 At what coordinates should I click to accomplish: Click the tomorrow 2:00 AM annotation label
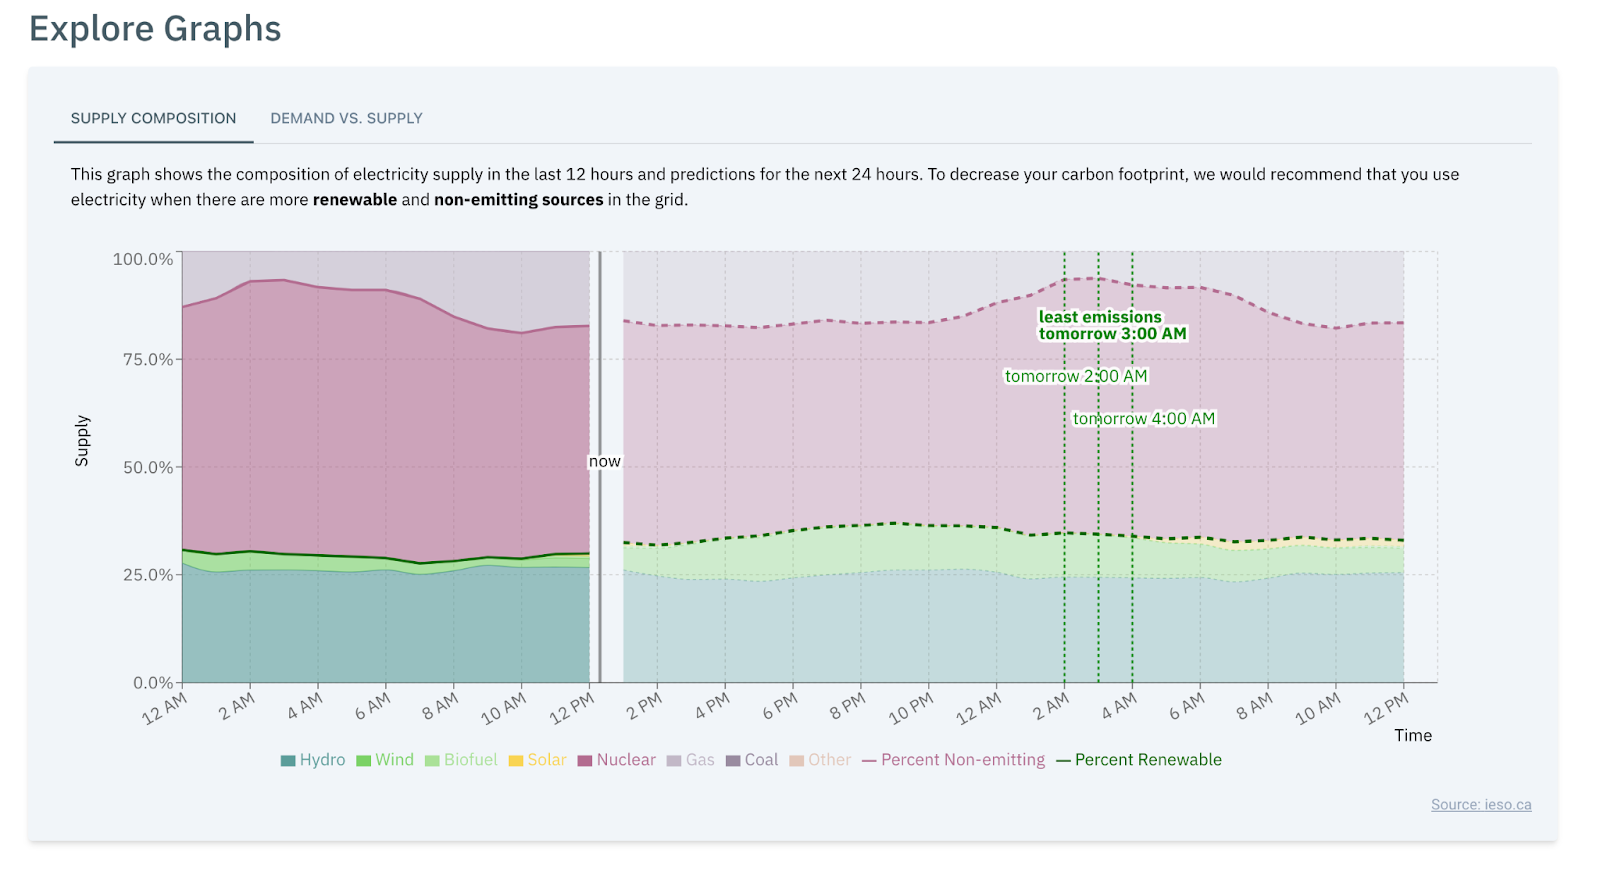(x=1076, y=376)
